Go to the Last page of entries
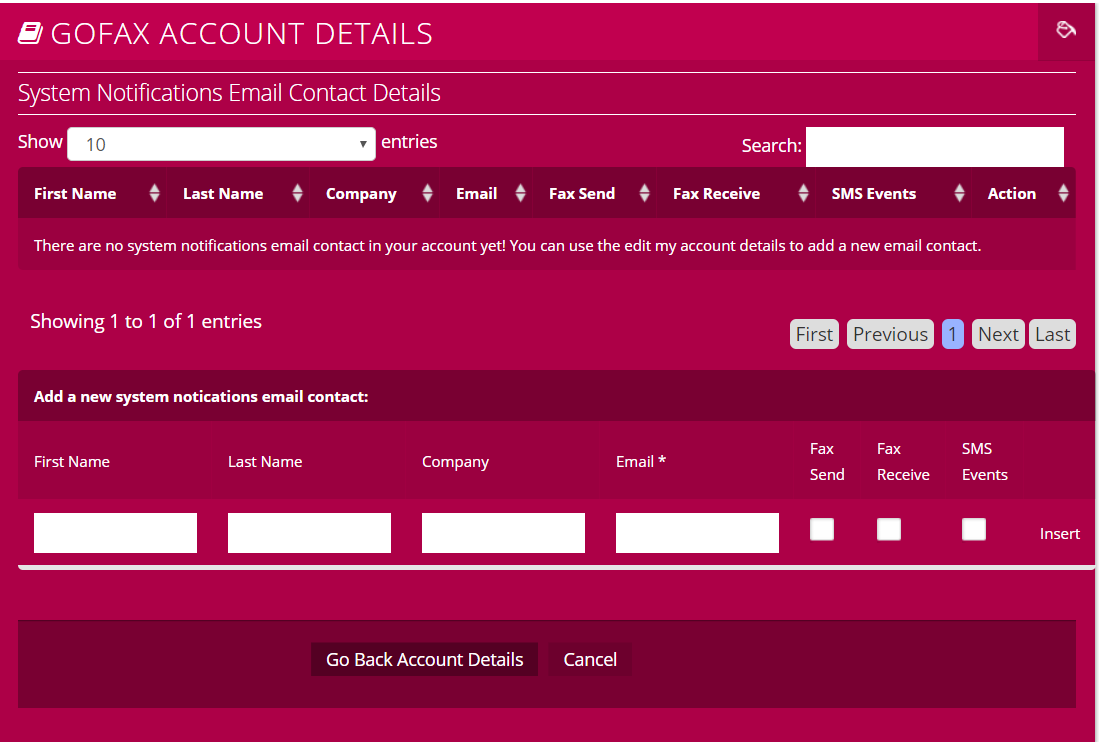Screen dimensions: 1099x742 (x=1052, y=333)
